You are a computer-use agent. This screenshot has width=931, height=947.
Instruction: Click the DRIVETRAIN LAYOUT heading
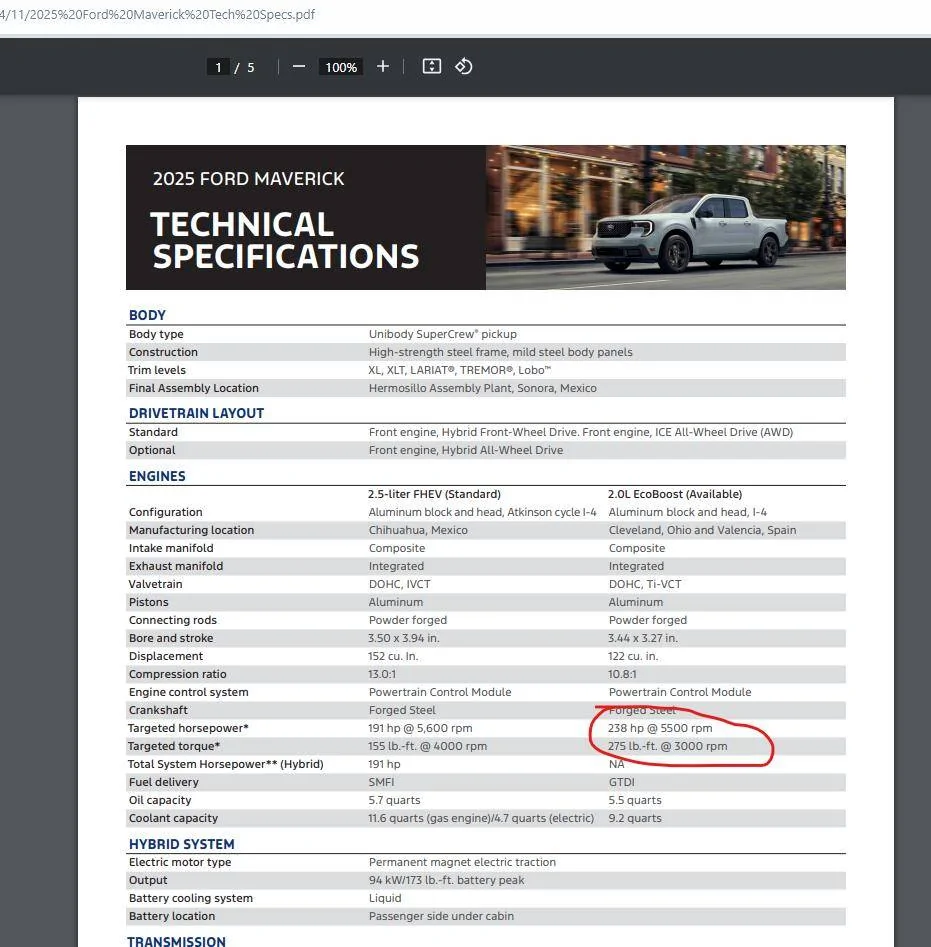pos(196,413)
